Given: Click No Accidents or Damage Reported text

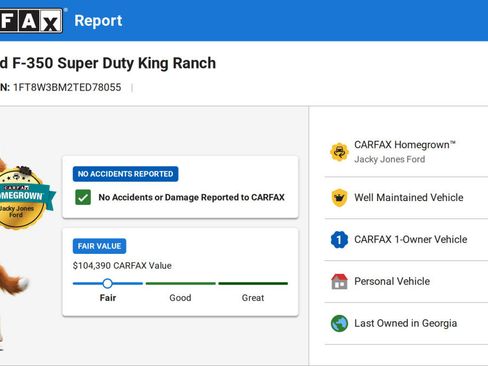Looking at the screenshot, I should 191,197.
